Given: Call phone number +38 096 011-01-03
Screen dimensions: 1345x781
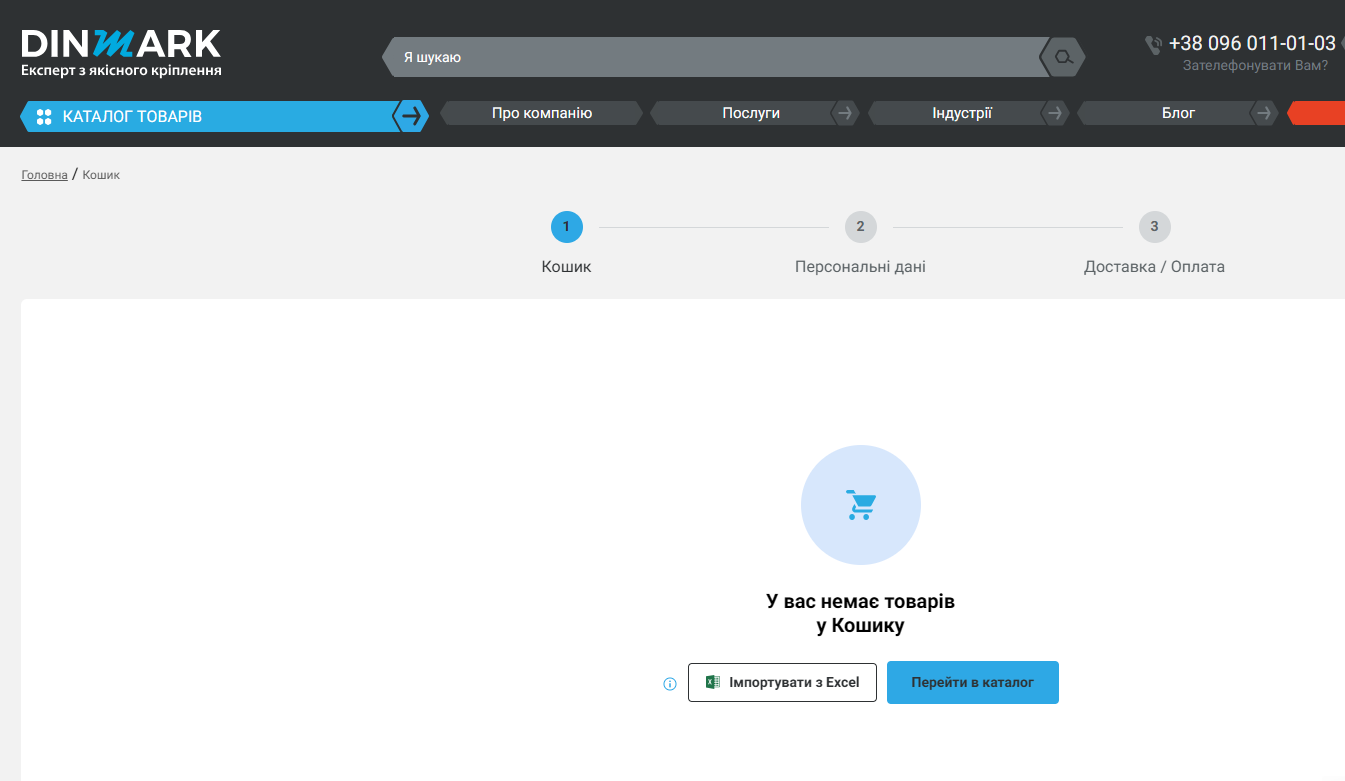Looking at the screenshot, I should 1252,43.
